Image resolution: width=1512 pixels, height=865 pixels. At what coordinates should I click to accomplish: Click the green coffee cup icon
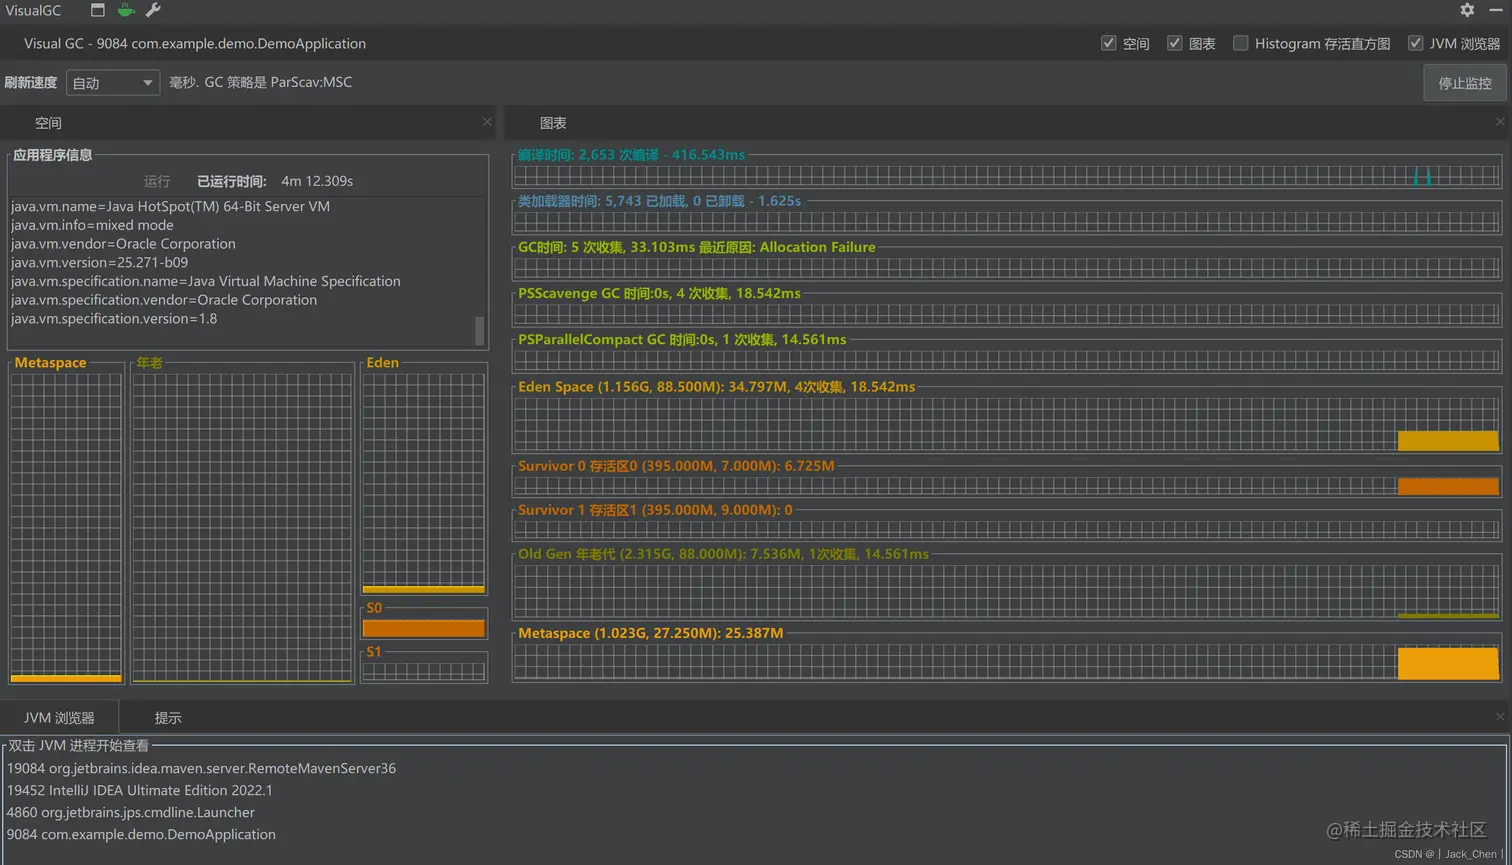(125, 10)
